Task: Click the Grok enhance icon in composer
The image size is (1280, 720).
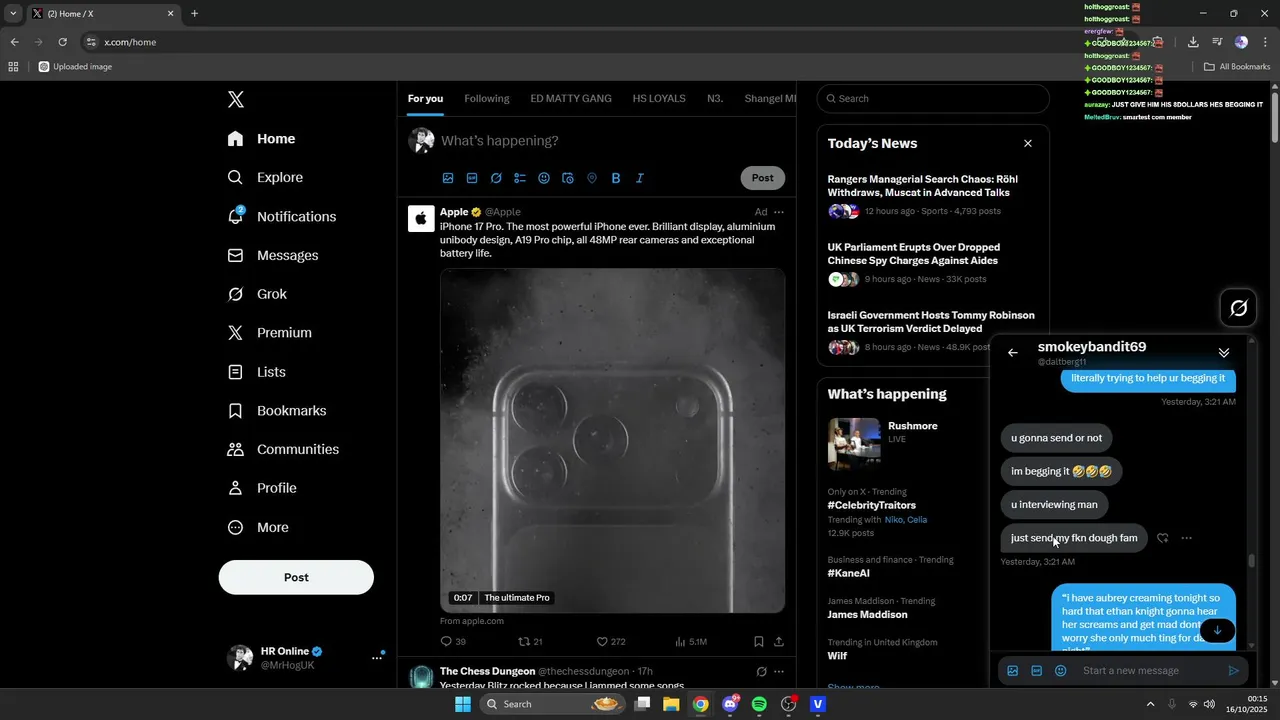Action: (x=496, y=178)
